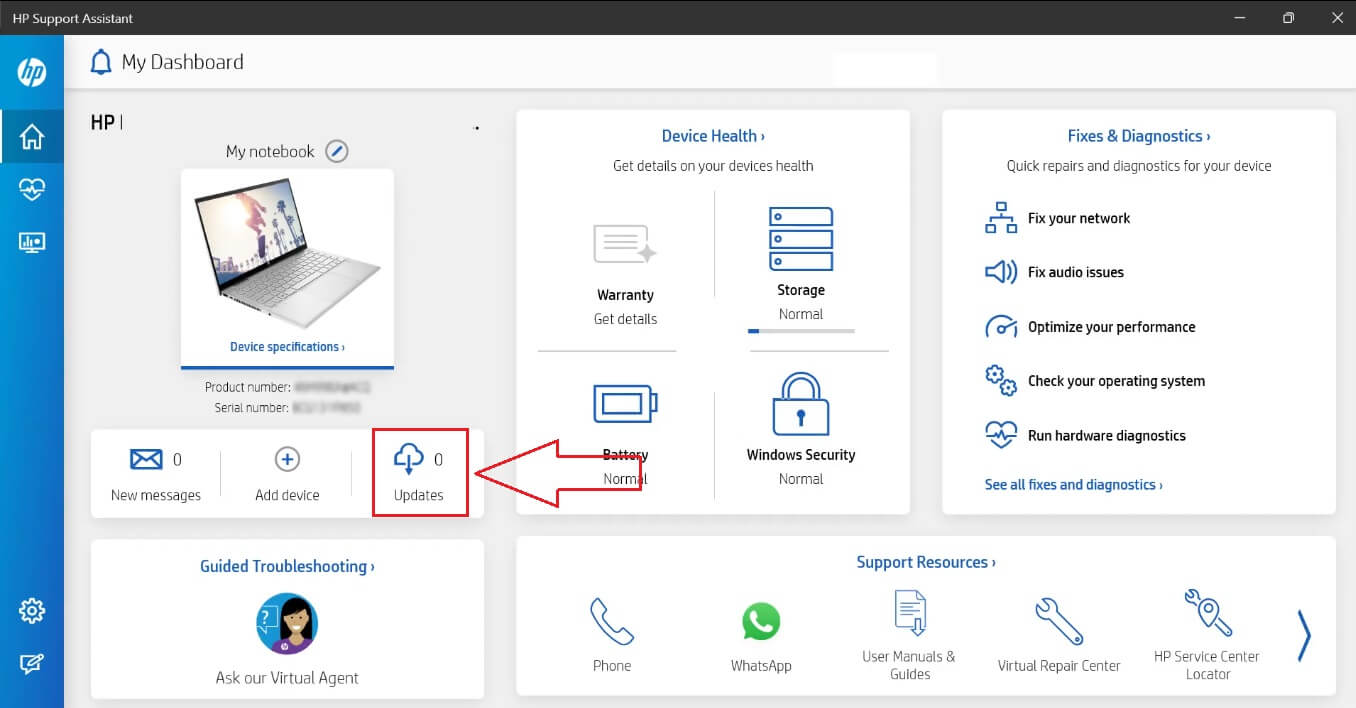Open the monitor diagnostics sidebar icon
1356x708 pixels.
pos(32,242)
